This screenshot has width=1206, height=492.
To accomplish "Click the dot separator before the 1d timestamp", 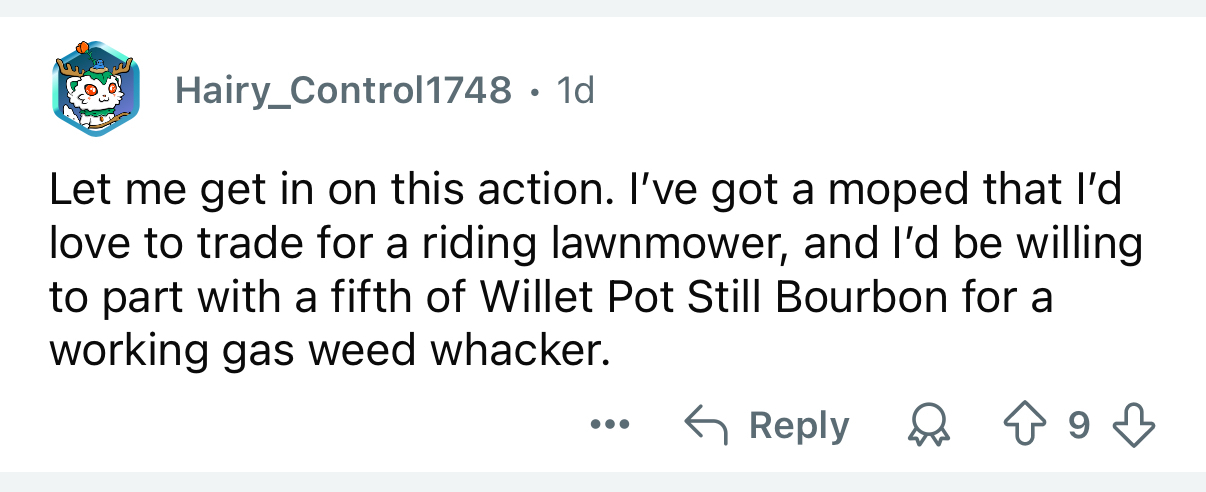I will tap(538, 92).
